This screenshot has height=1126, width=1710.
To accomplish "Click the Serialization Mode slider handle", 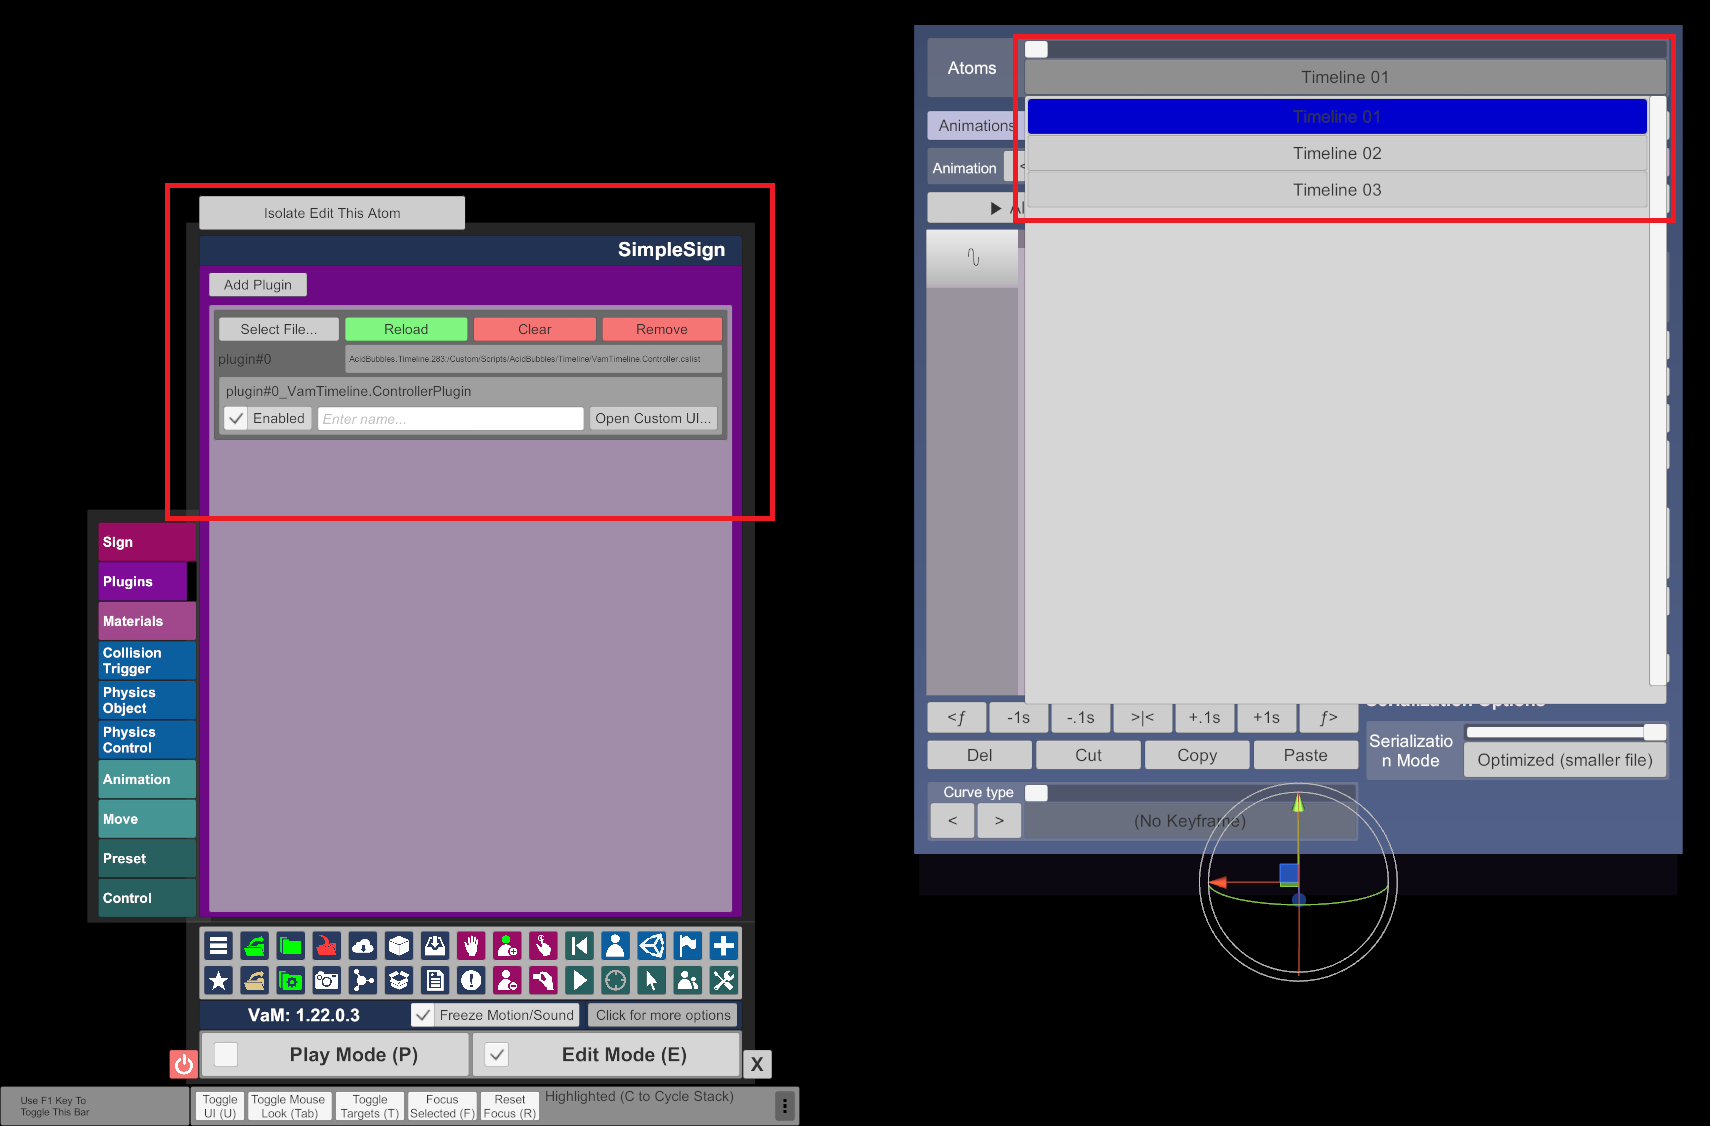I will pos(1655,732).
